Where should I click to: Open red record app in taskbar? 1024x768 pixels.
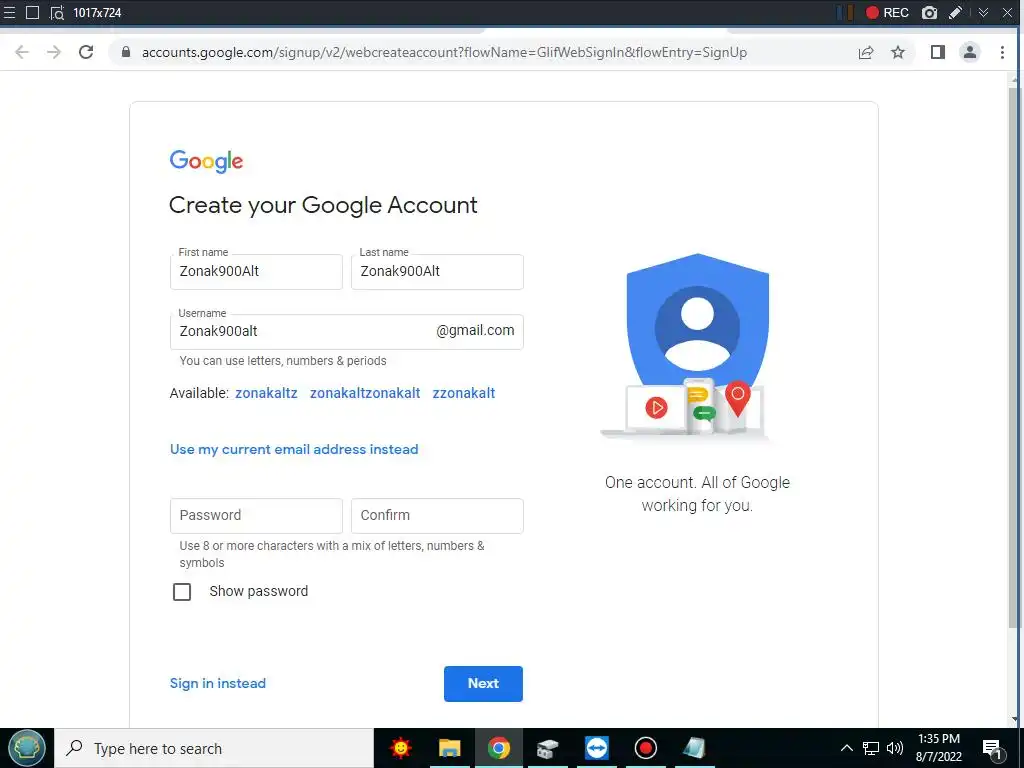[645, 748]
